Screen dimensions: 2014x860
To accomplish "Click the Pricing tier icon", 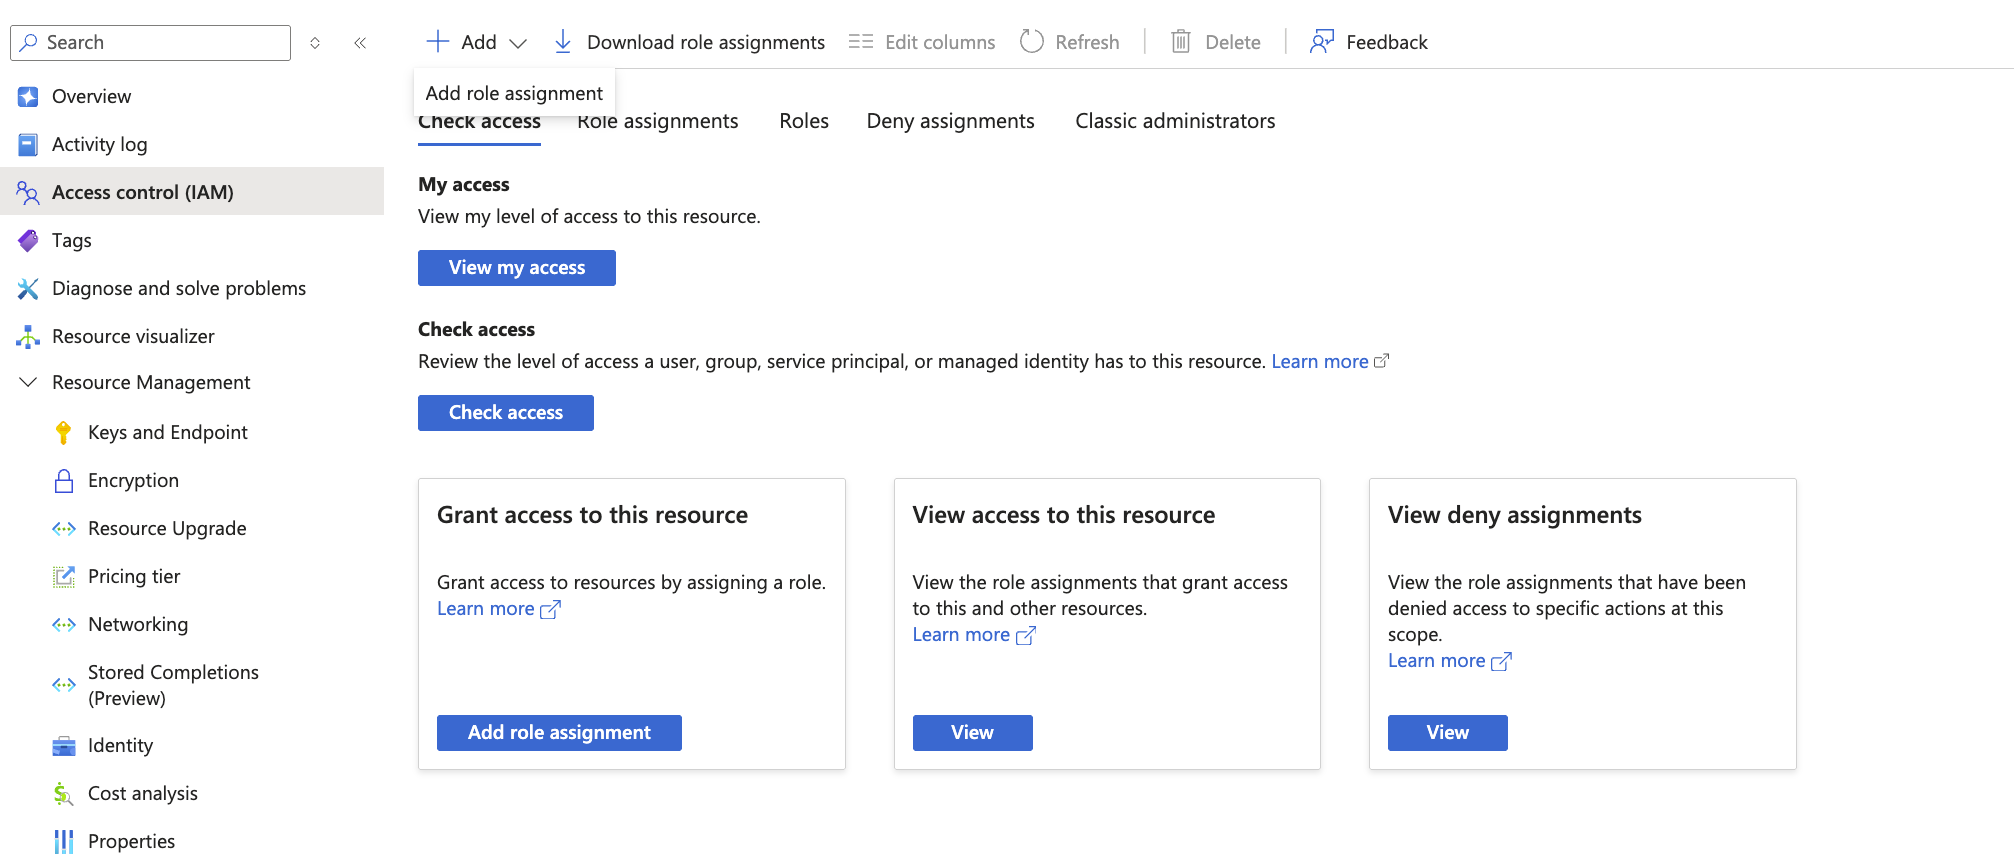I will [x=64, y=577].
